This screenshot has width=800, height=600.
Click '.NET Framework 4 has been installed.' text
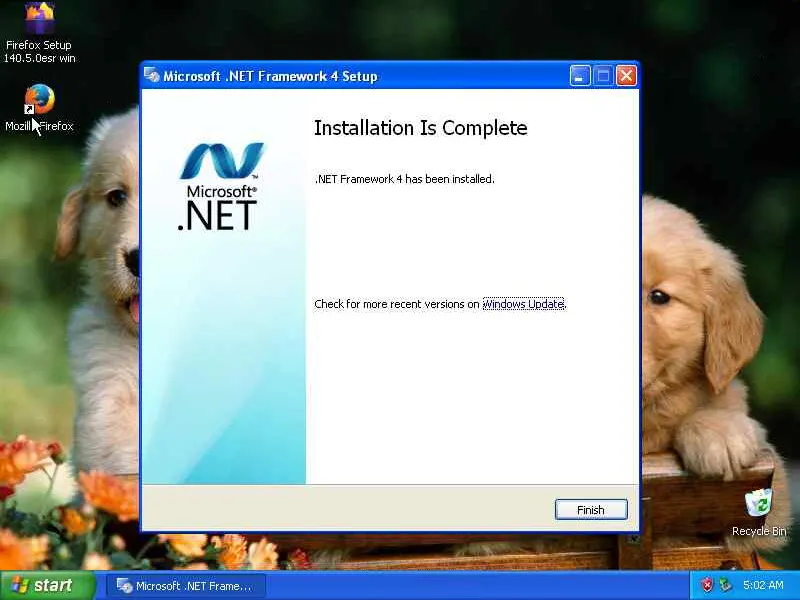[405, 179]
